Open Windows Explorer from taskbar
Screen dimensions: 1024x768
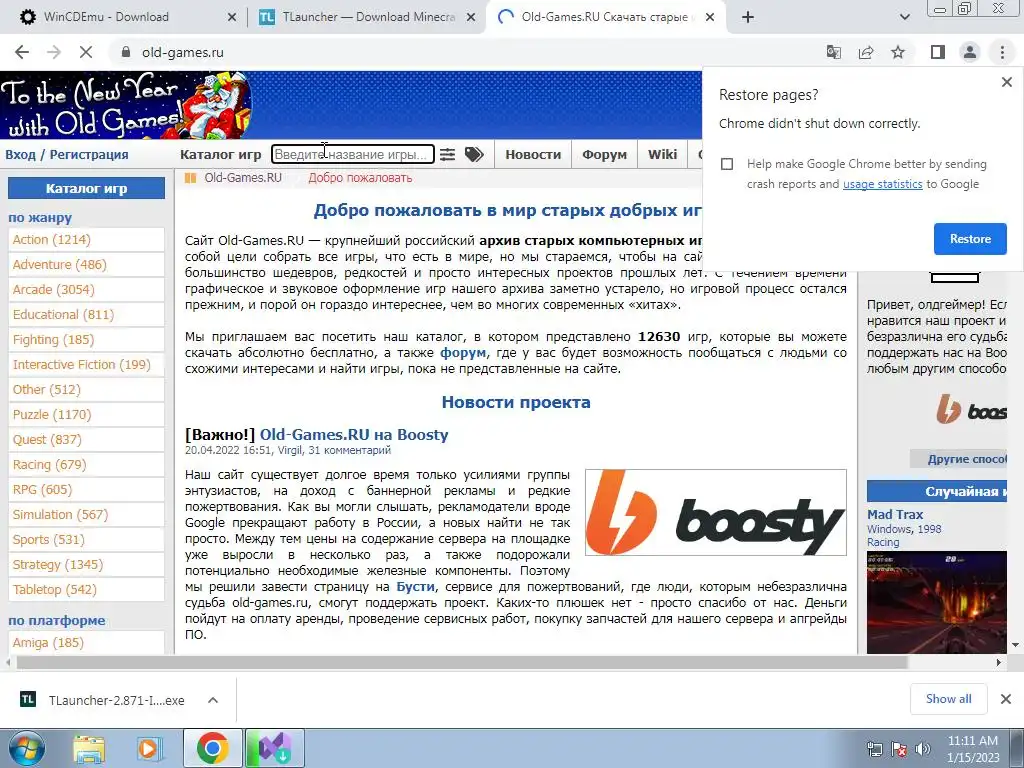tap(89, 748)
